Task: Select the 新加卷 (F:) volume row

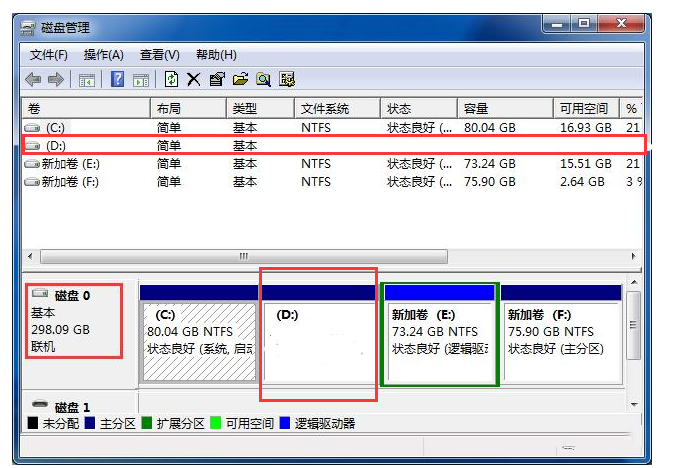Action: pos(333,182)
